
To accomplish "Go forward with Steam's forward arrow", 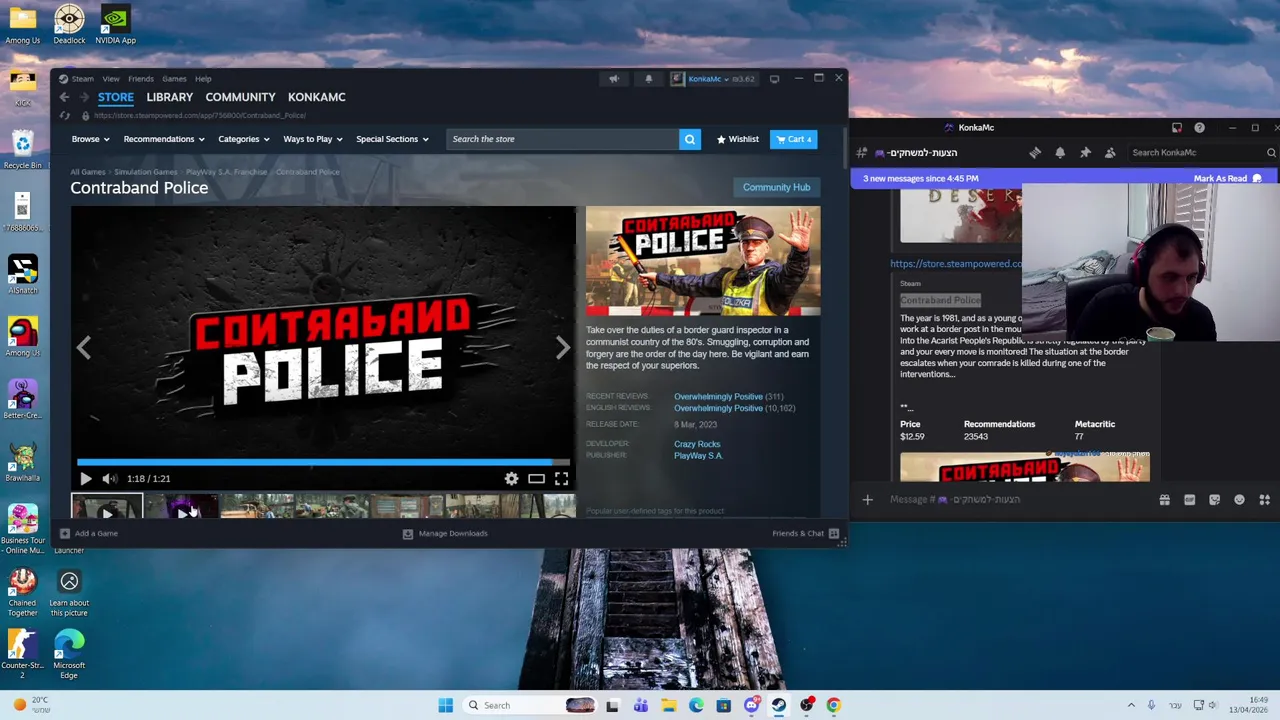I will (x=83, y=97).
